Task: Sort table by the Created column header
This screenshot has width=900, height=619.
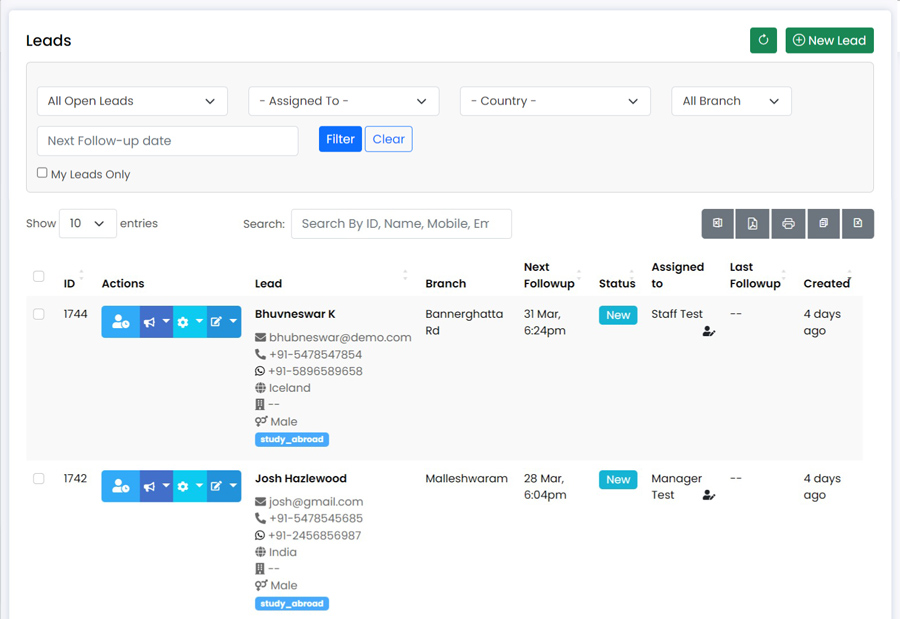Action: [x=827, y=283]
